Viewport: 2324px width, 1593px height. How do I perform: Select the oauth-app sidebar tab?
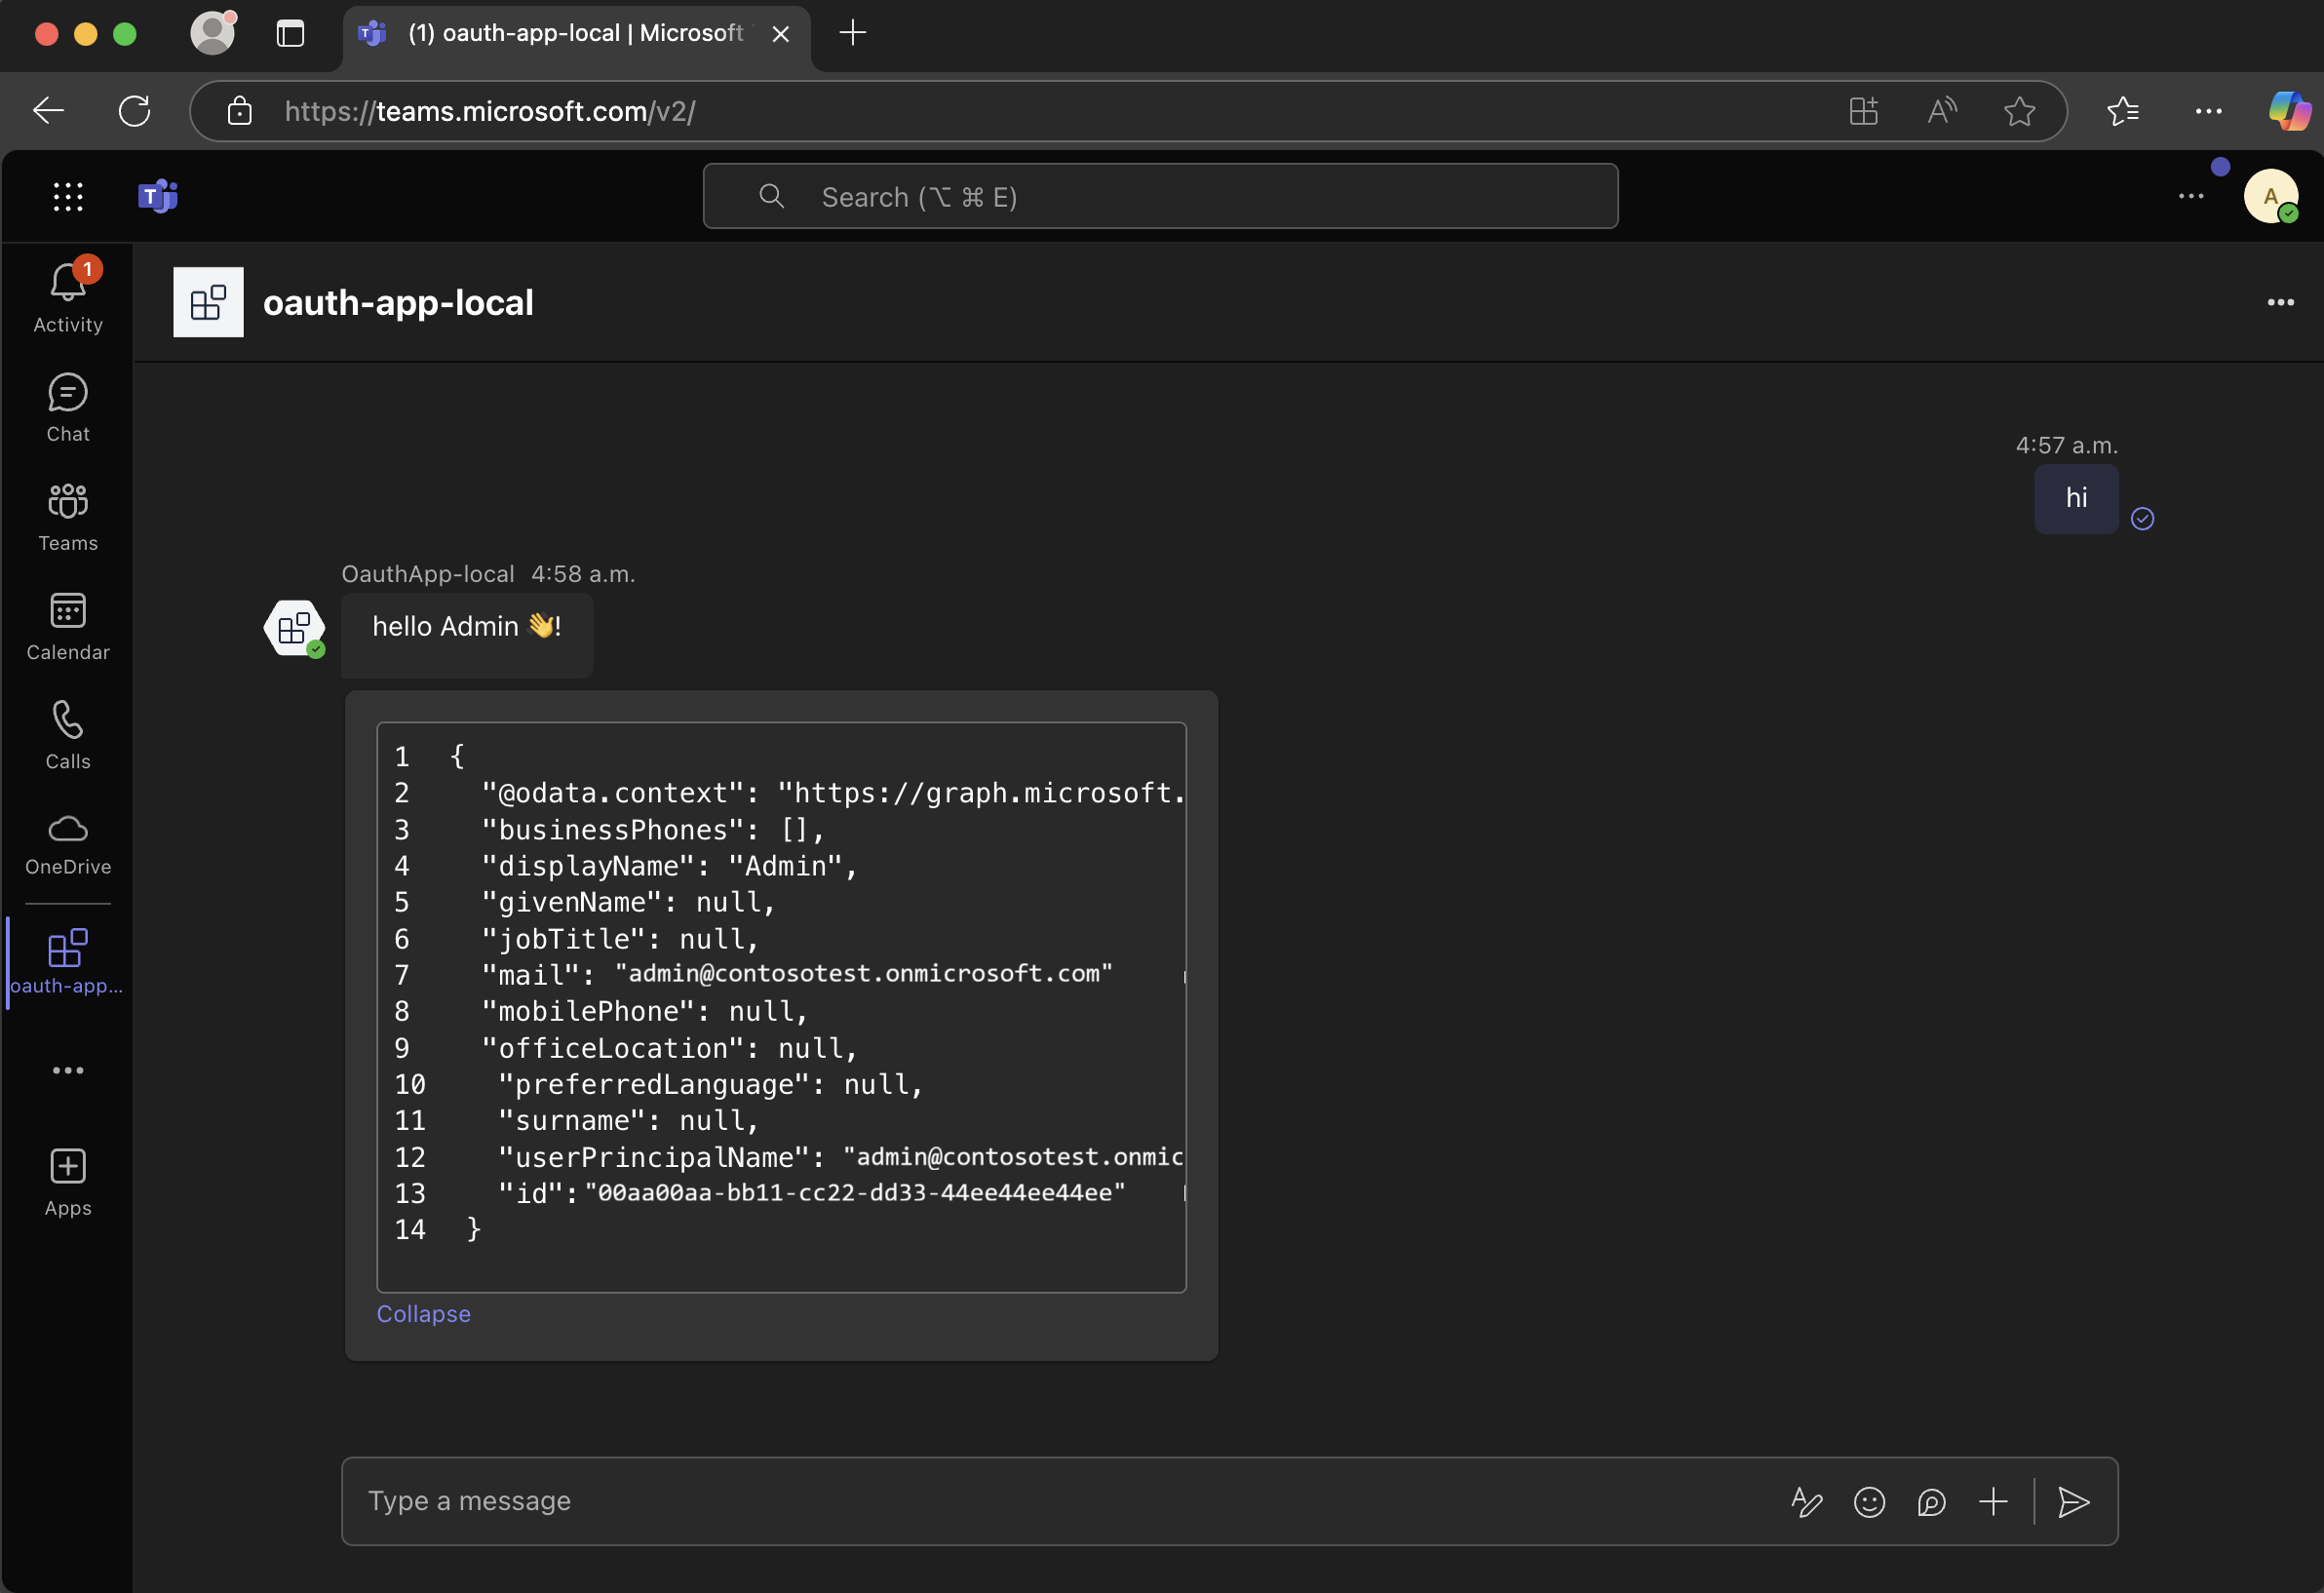[67, 961]
